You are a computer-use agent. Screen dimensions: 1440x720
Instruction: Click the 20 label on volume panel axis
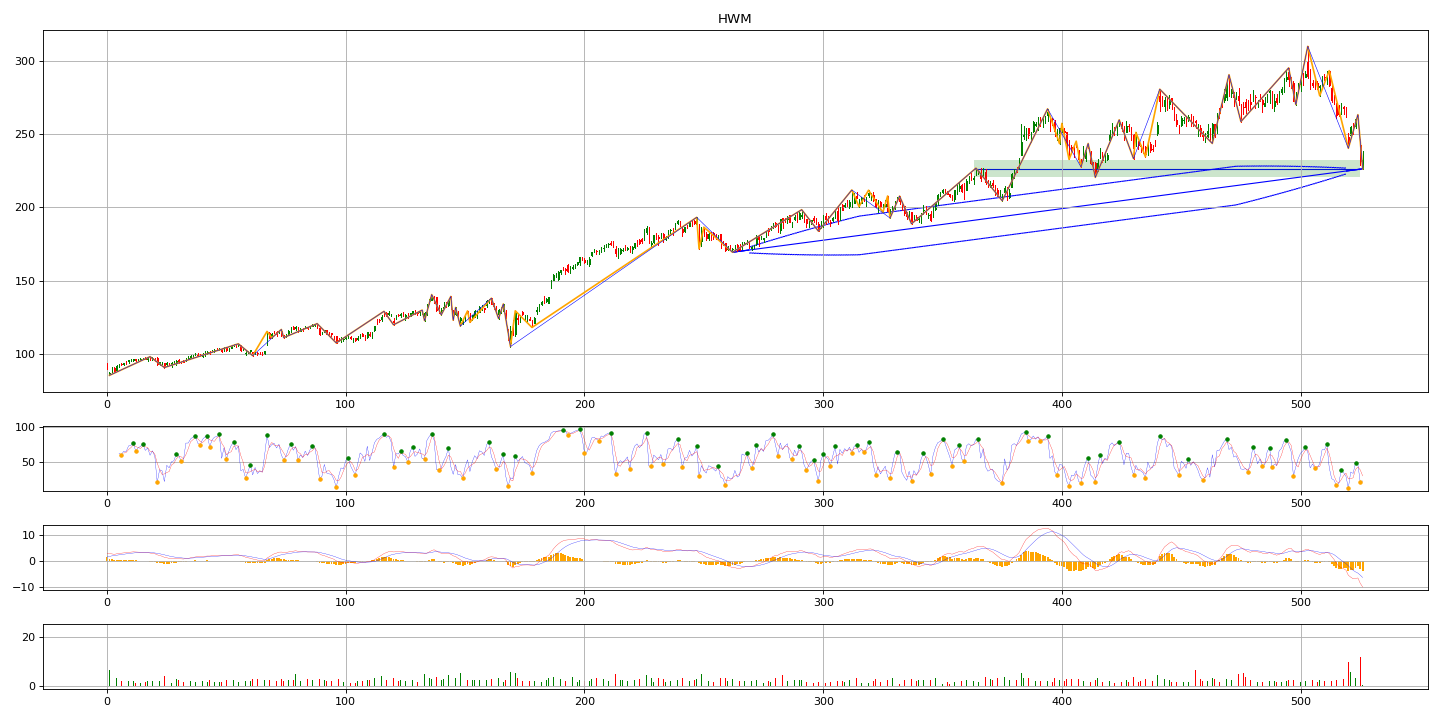point(29,637)
